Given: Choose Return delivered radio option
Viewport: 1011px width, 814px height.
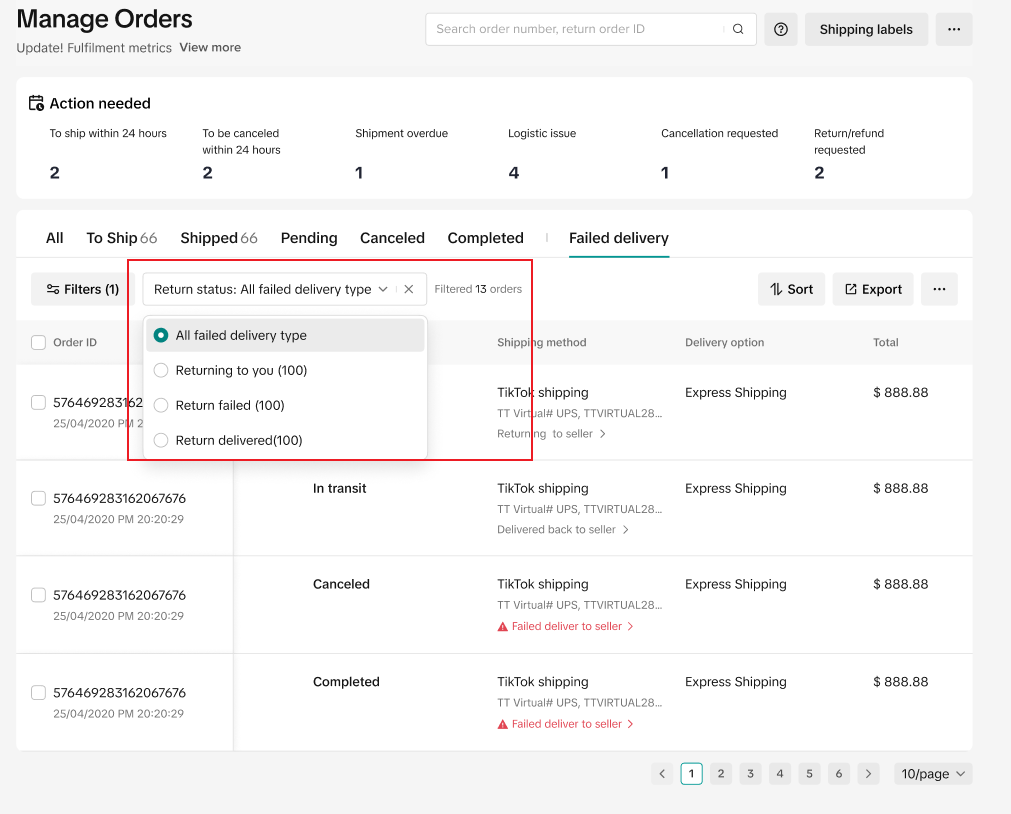Looking at the screenshot, I should (161, 440).
